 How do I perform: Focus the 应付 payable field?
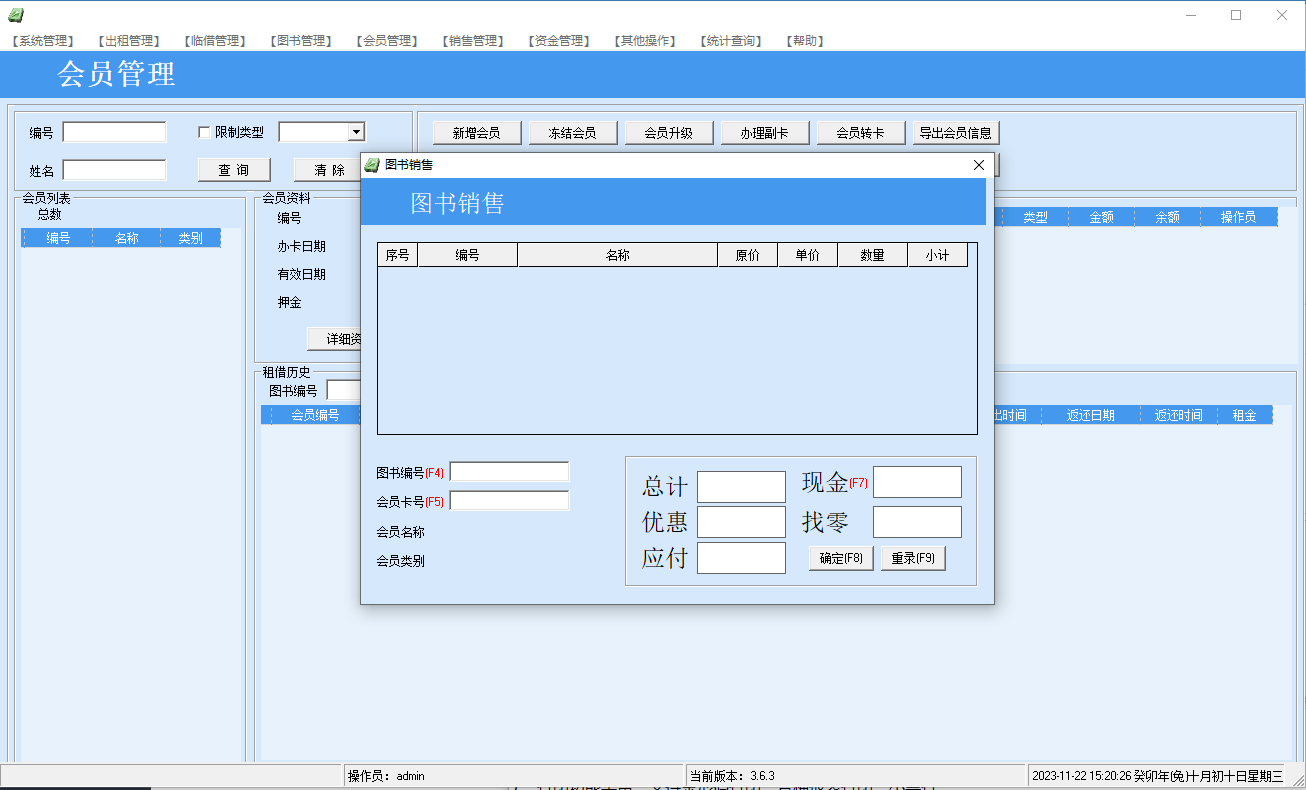(741, 558)
